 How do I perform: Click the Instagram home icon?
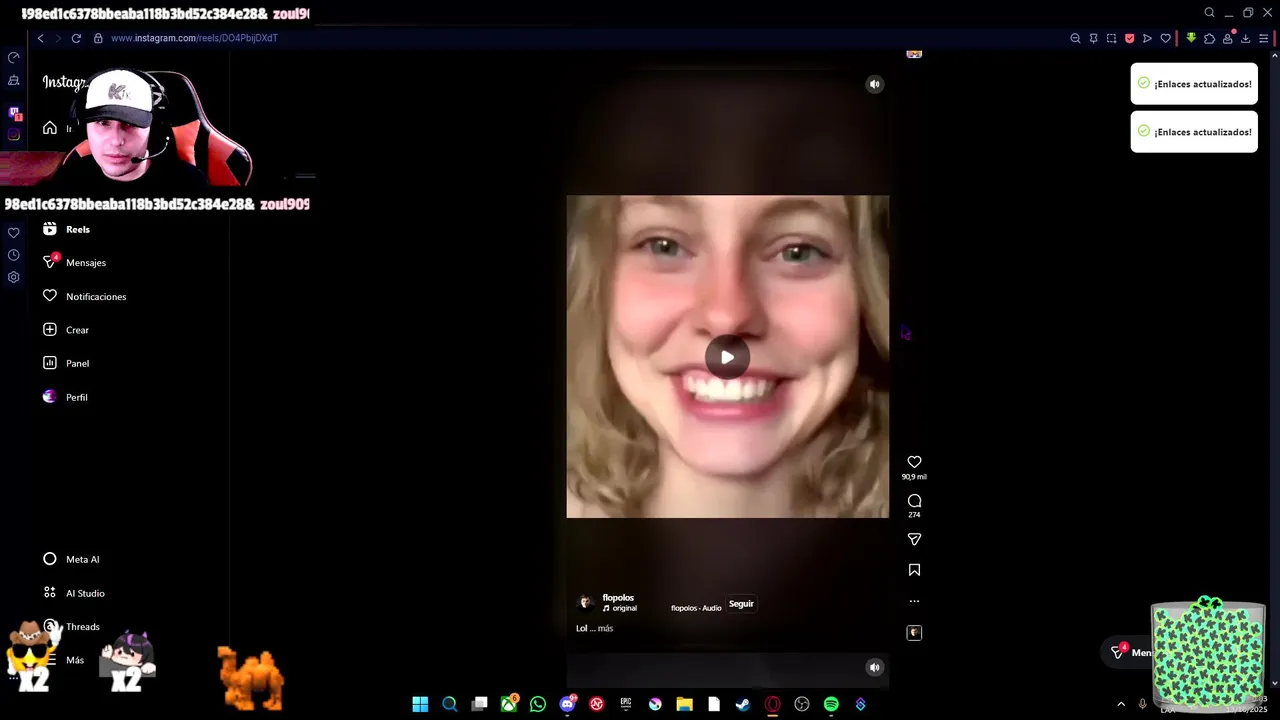[x=50, y=128]
